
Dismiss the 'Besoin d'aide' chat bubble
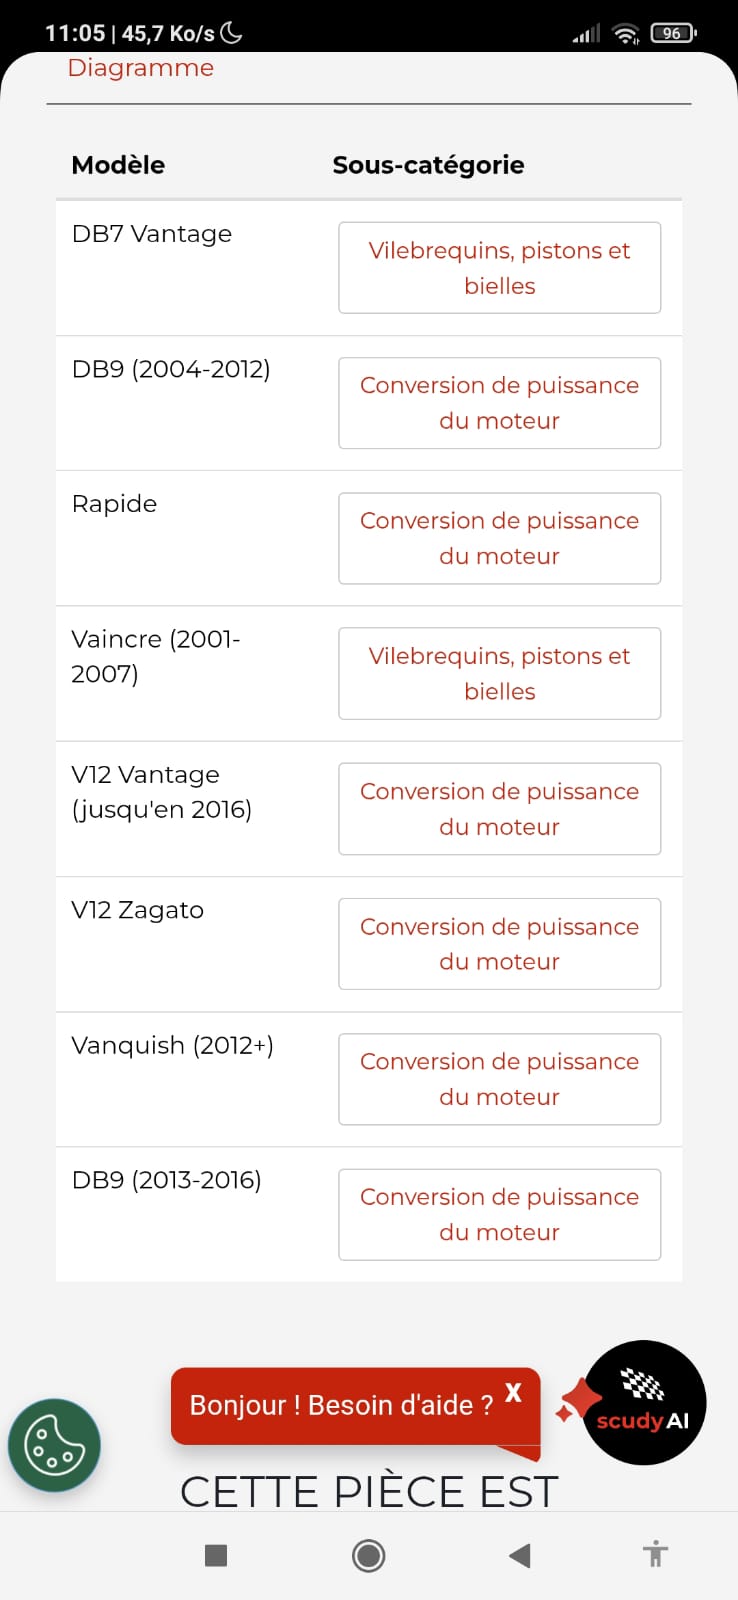pyautogui.click(x=513, y=1392)
